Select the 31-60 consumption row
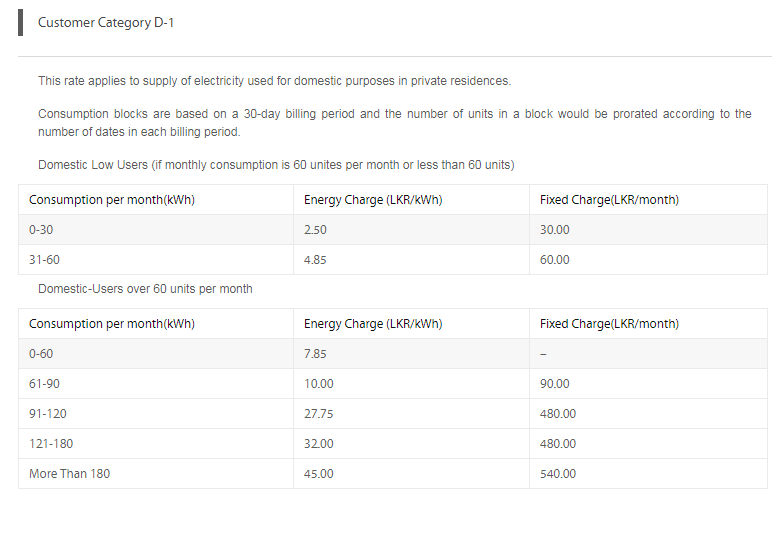Screen dimensions: 779x537 [392, 260]
